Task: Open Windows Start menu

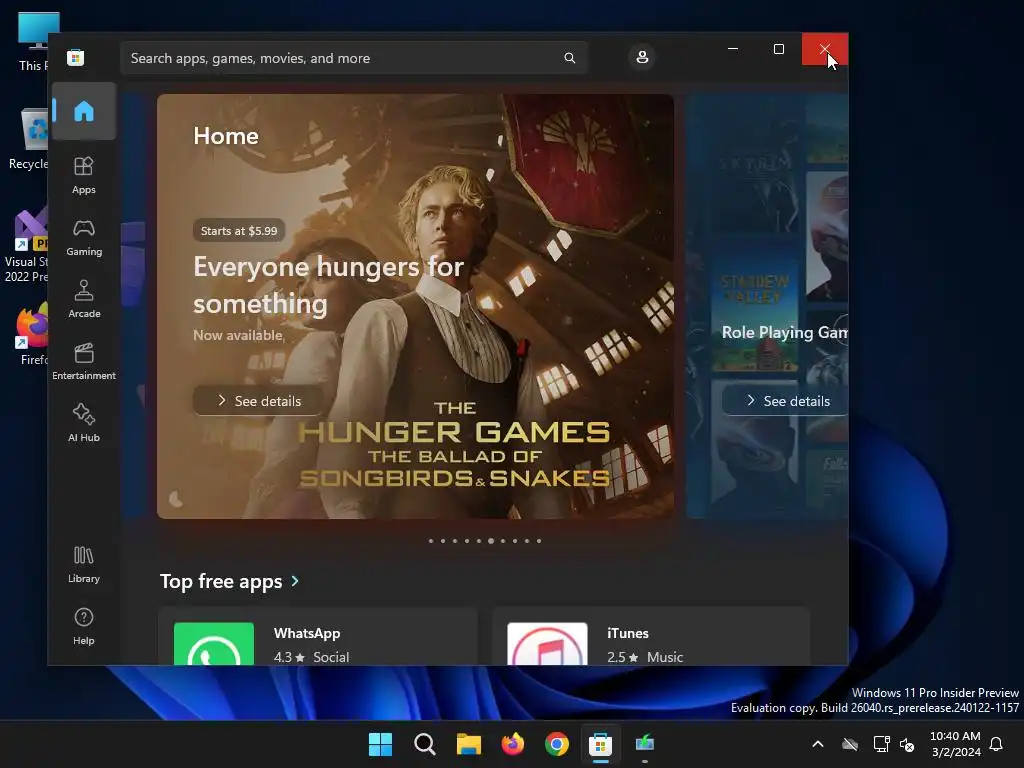Action: pos(380,744)
